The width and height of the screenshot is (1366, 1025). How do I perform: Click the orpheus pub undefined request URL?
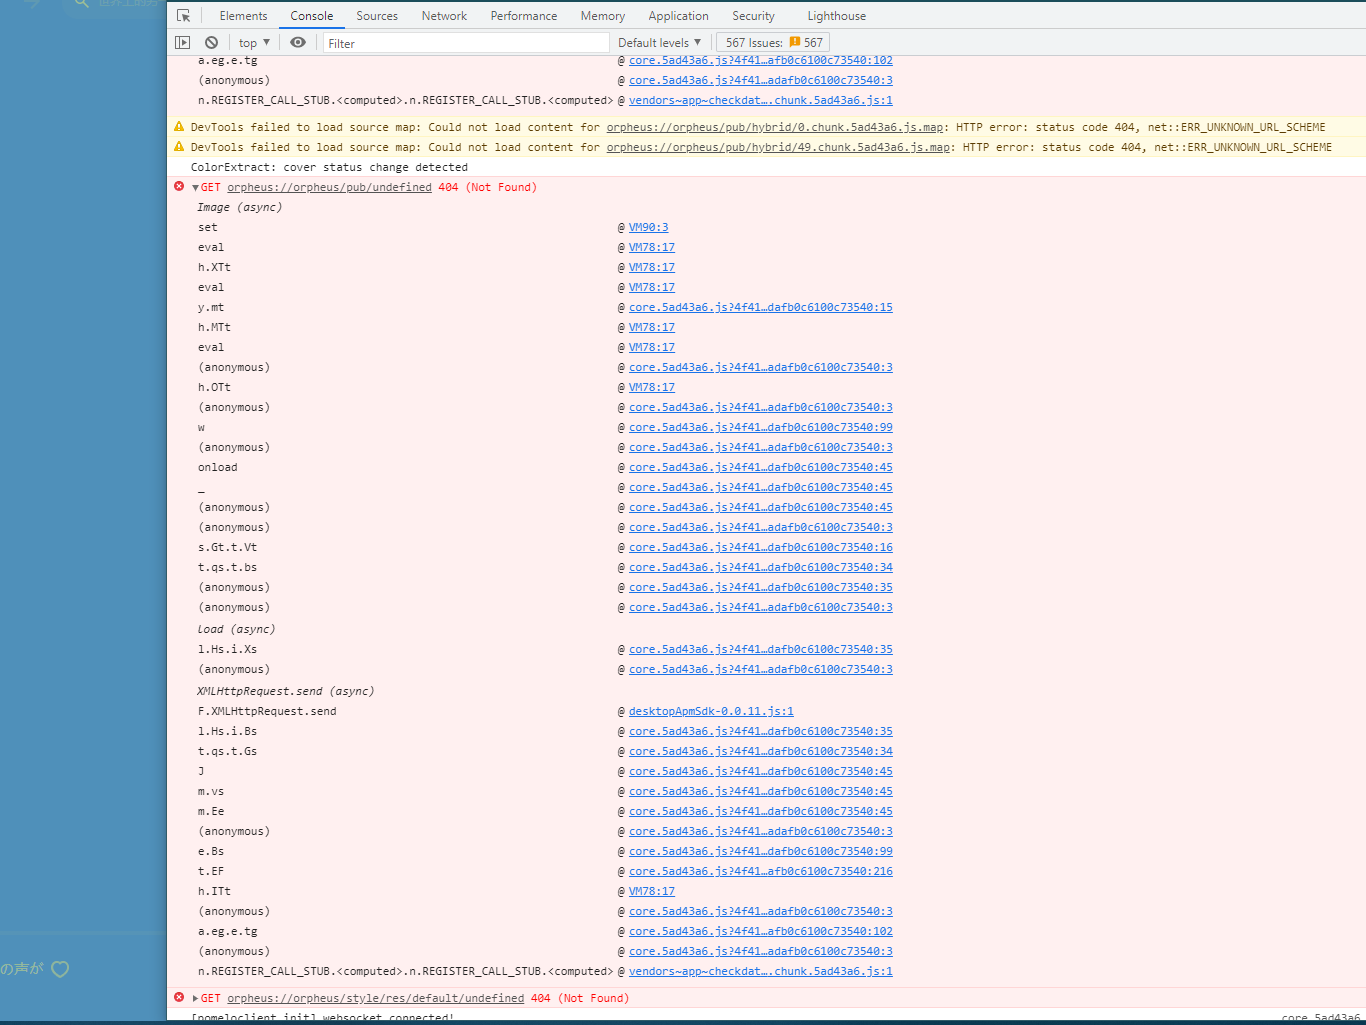(x=328, y=187)
